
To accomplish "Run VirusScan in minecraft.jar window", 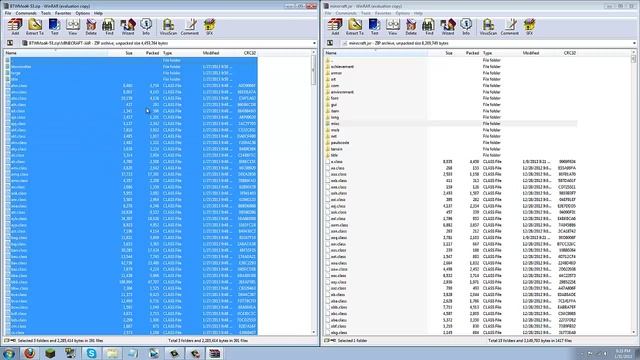I will (488, 27).
